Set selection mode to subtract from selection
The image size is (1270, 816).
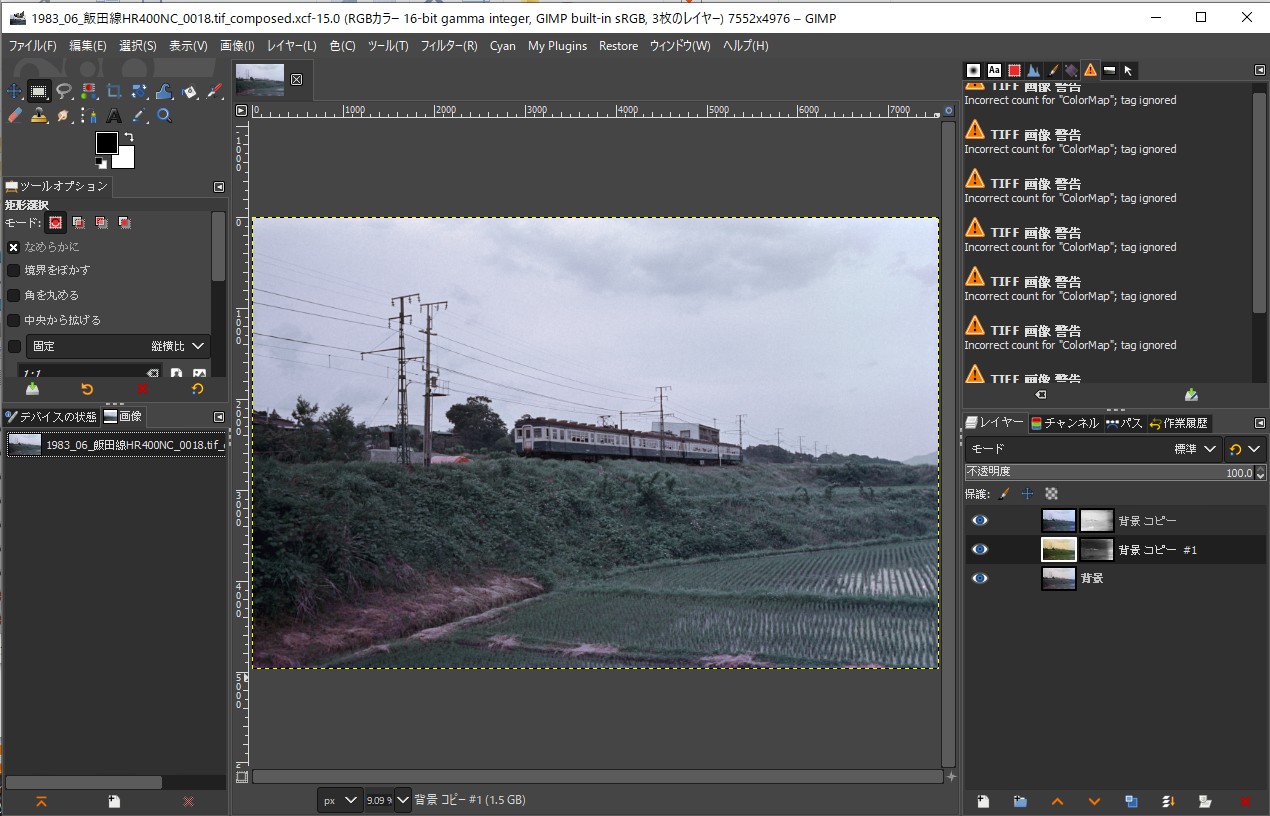click(x=102, y=222)
